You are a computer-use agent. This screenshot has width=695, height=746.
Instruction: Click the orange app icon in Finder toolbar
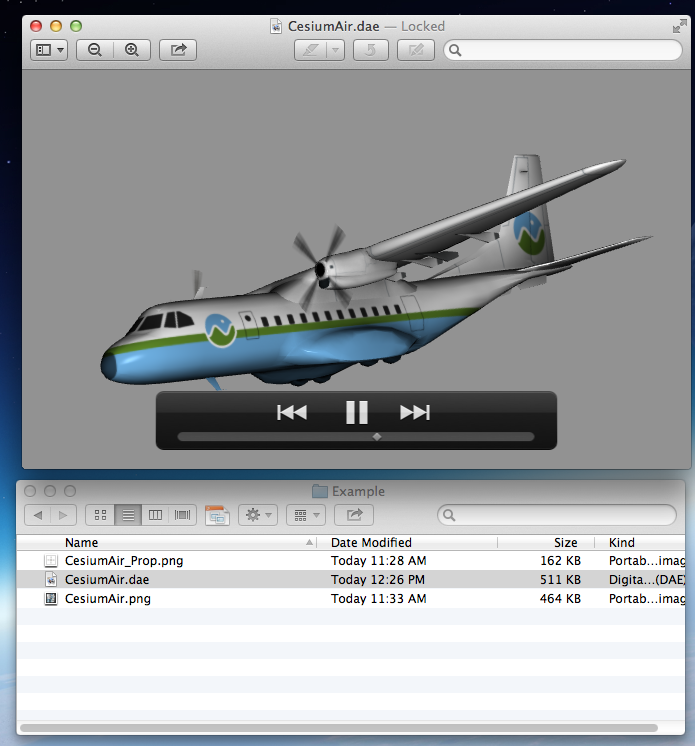click(x=217, y=515)
